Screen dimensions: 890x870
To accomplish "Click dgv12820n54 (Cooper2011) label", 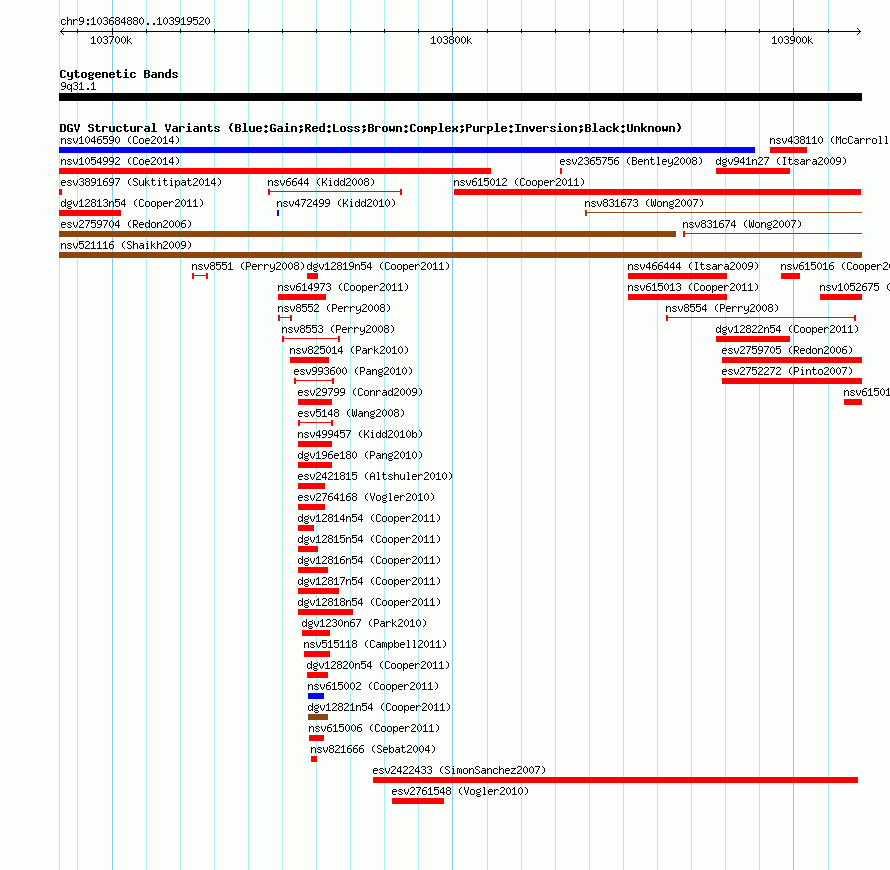I will (x=378, y=665).
